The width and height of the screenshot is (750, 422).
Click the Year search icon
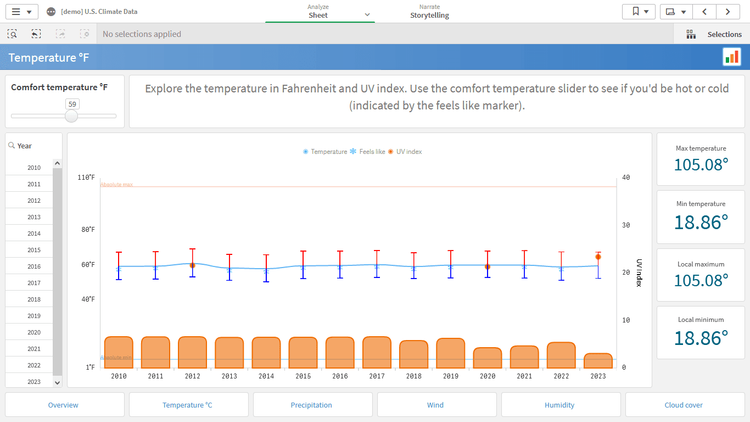[x=12, y=146]
